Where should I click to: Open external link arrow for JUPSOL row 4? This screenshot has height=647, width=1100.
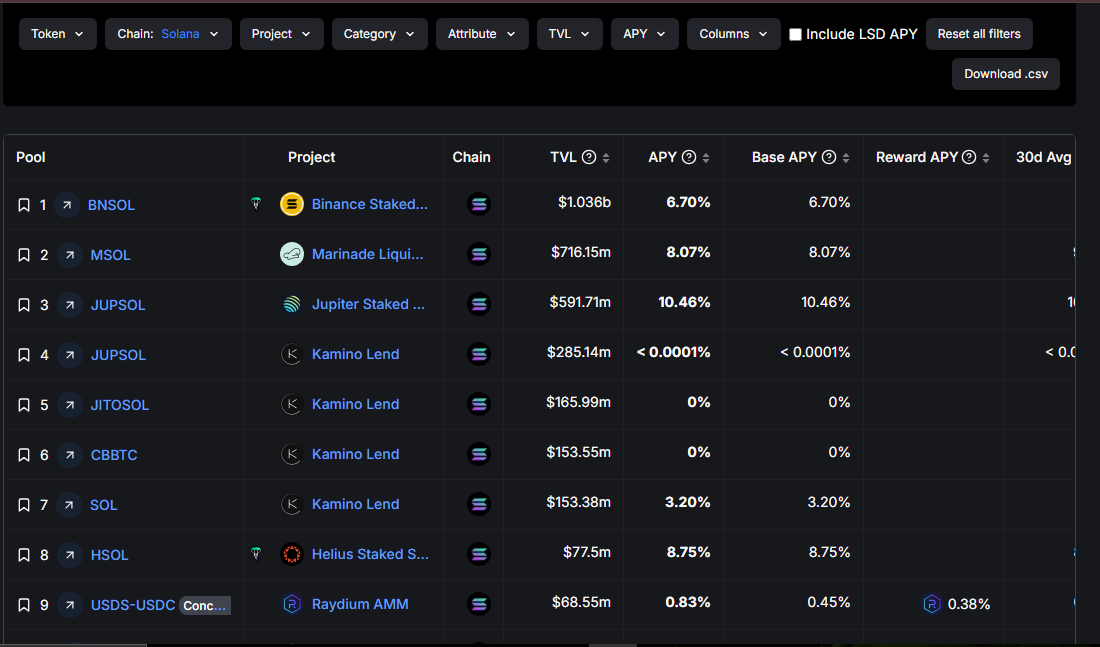[x=69, y=355]
